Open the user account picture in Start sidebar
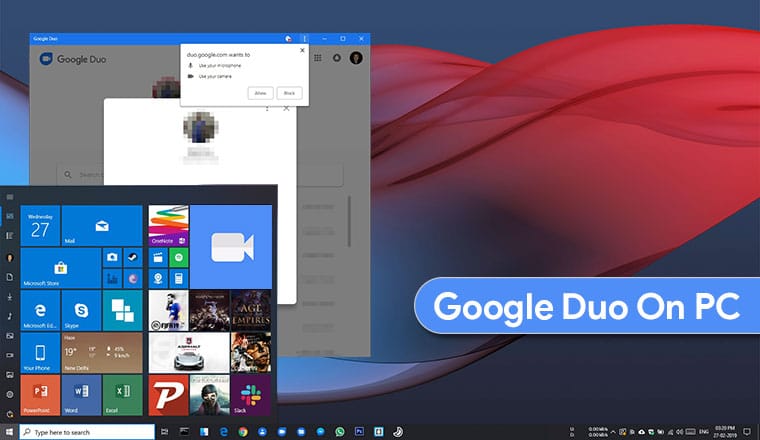Image resolution: width=760 pixels, height=440 pixels. coord(10,257)
